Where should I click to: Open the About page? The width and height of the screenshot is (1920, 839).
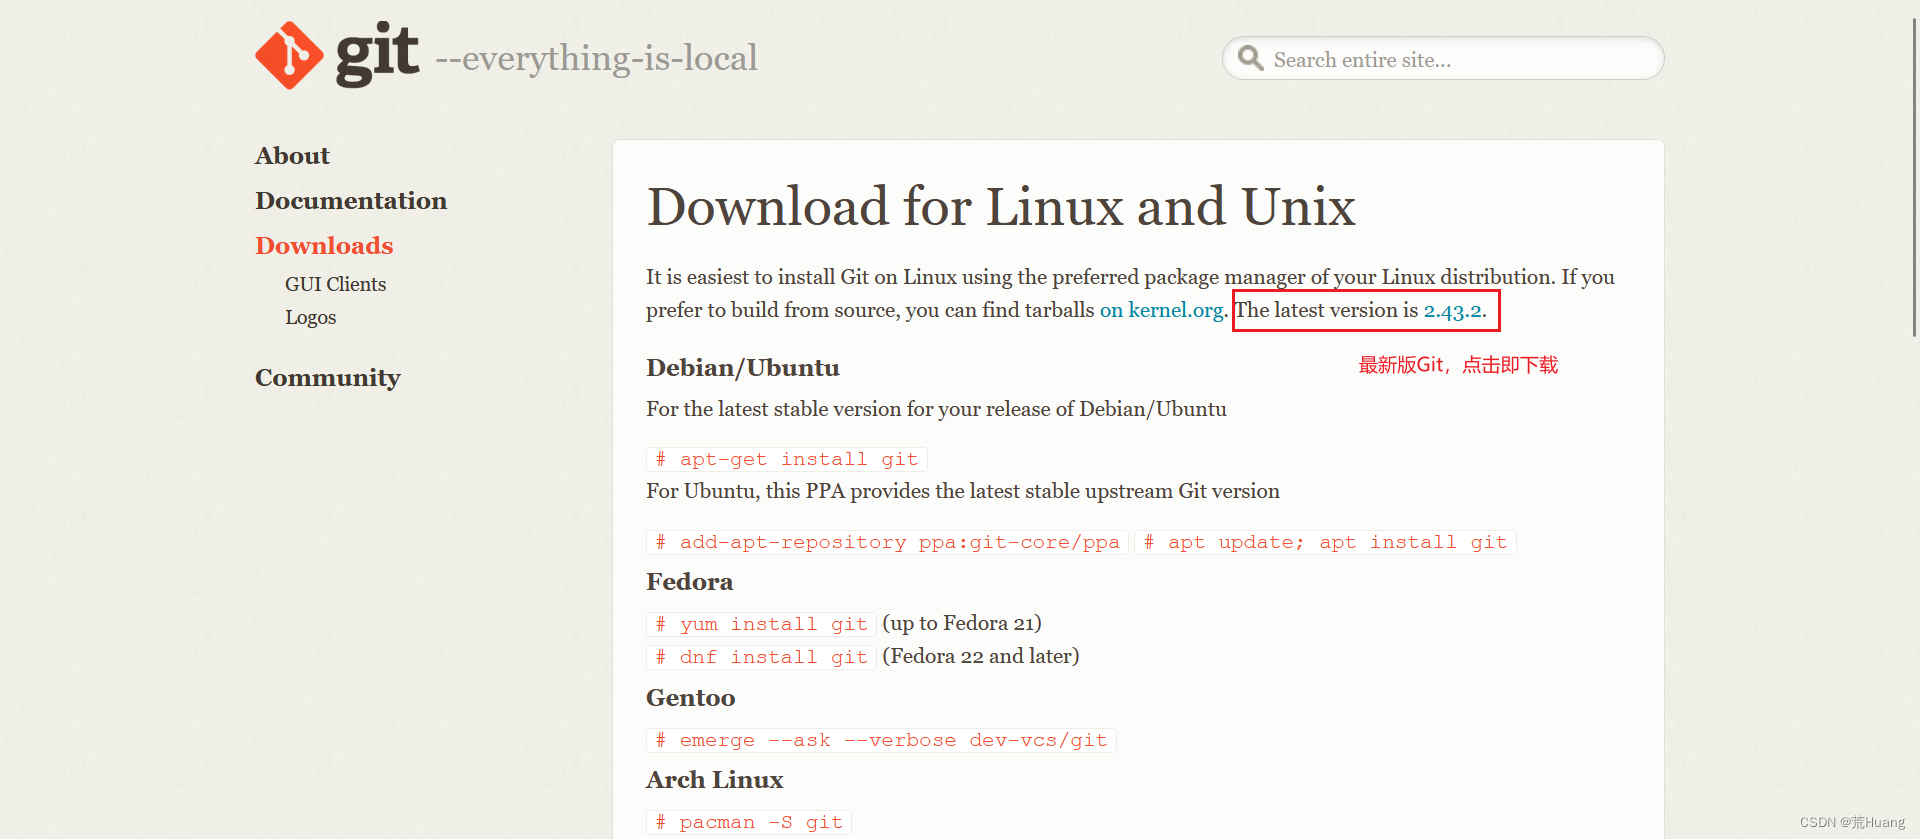[x=292, y=156]
